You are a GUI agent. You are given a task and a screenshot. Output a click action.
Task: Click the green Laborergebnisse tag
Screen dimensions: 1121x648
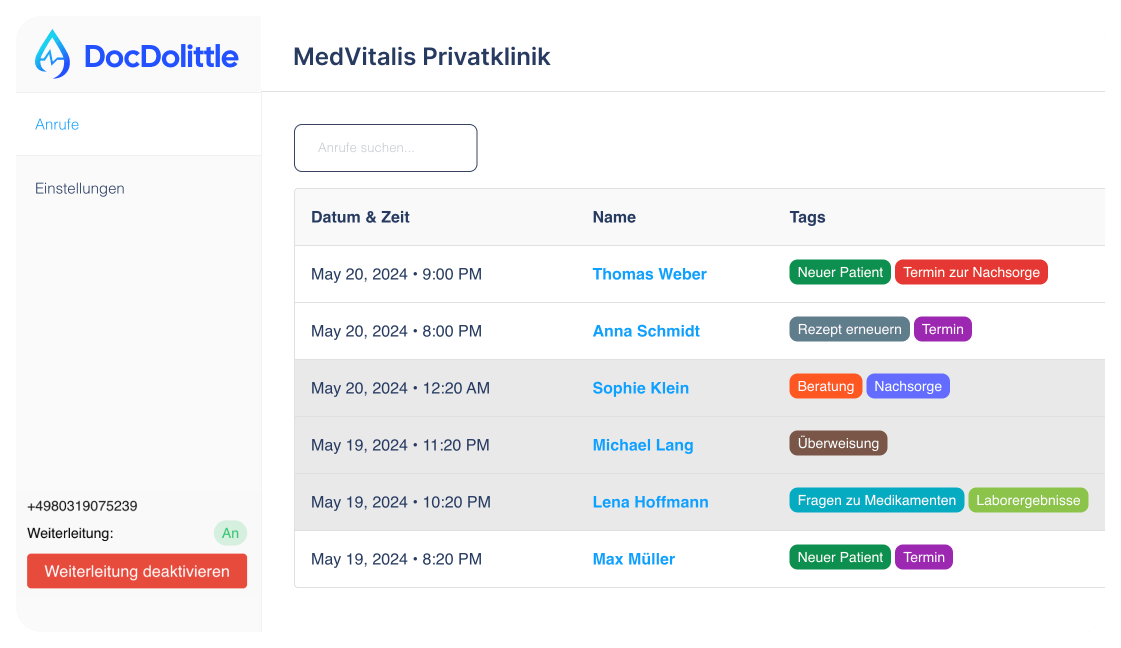pos(1028,500)
